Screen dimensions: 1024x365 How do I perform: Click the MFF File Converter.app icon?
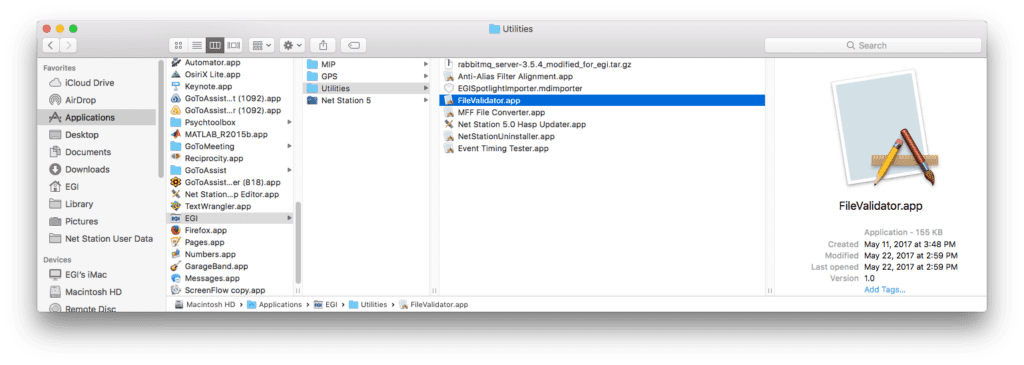pos(448,112)
